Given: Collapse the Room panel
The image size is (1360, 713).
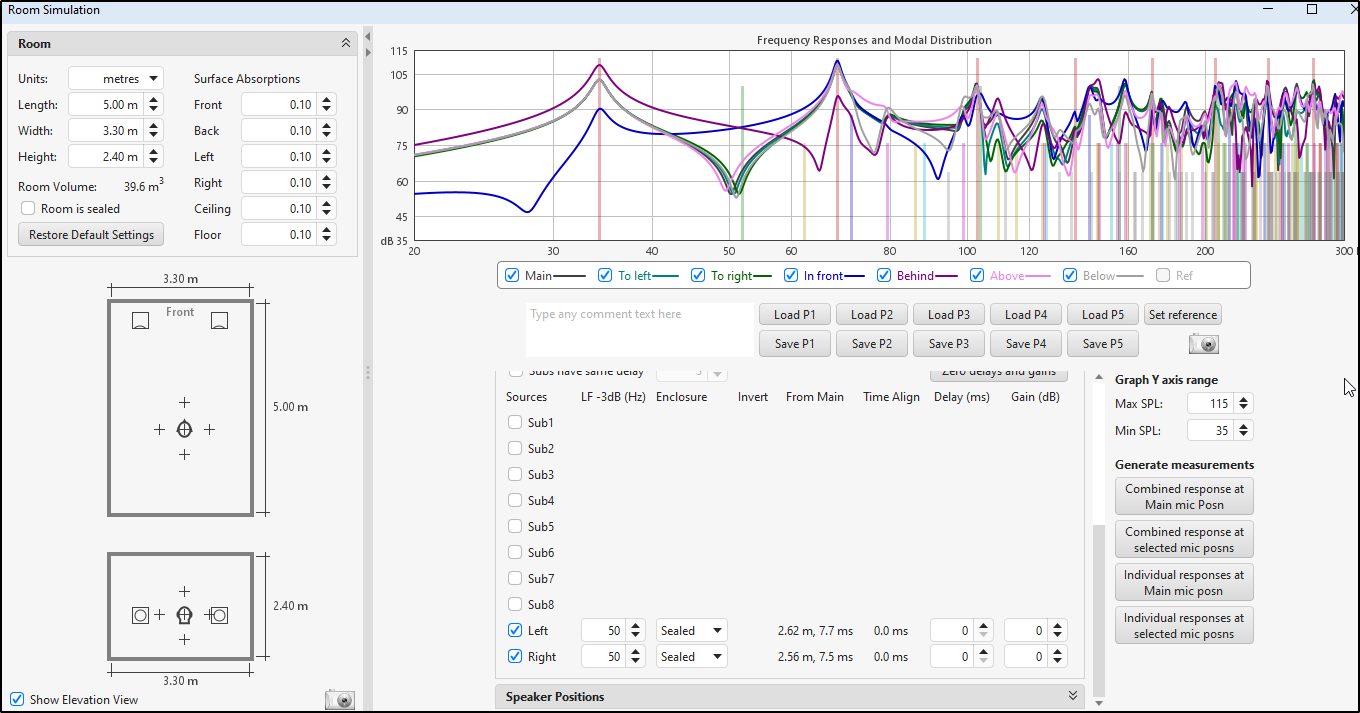Looking at the screenshot, I should click(x=345, y=44).
